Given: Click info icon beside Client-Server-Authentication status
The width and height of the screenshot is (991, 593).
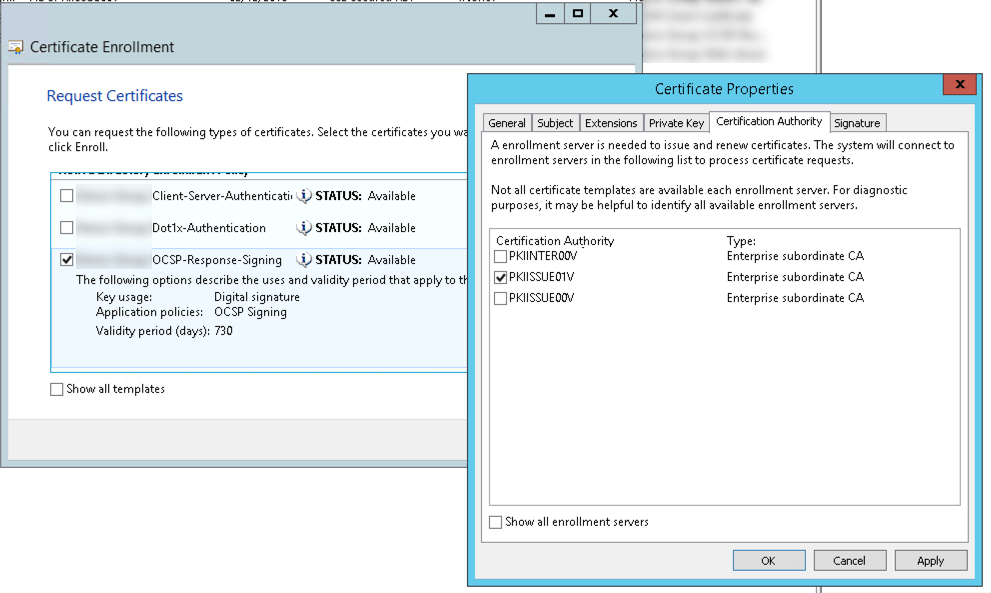Looking at the screenshot, I should click(304, 196).
